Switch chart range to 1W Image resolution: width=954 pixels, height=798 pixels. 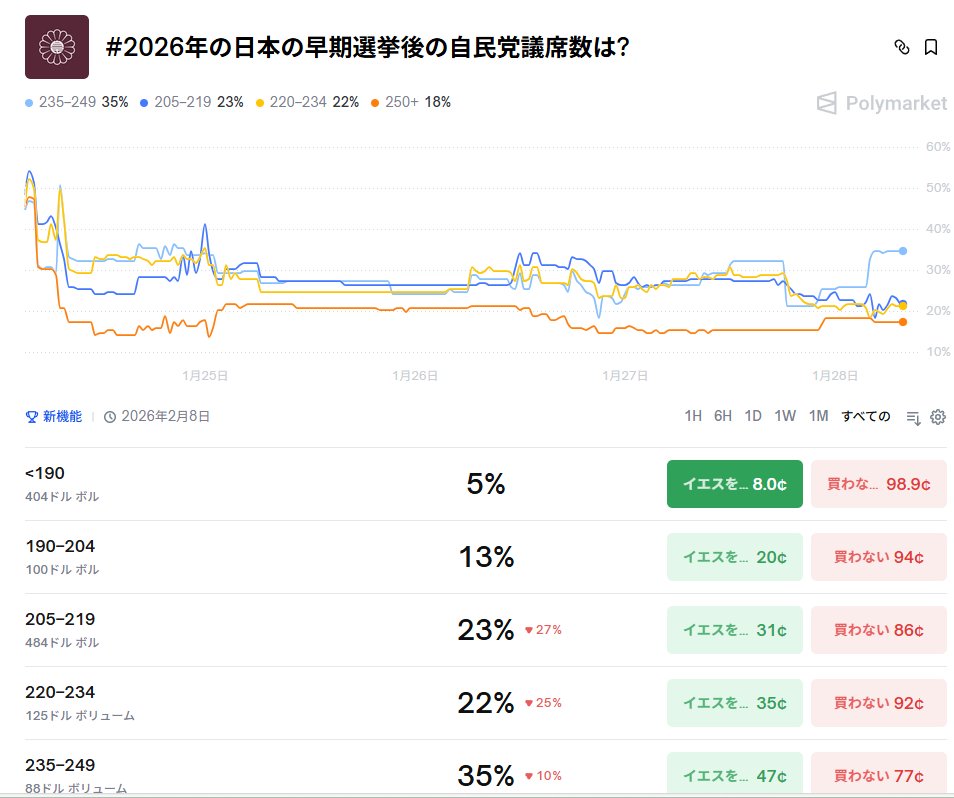pos(785,416)
